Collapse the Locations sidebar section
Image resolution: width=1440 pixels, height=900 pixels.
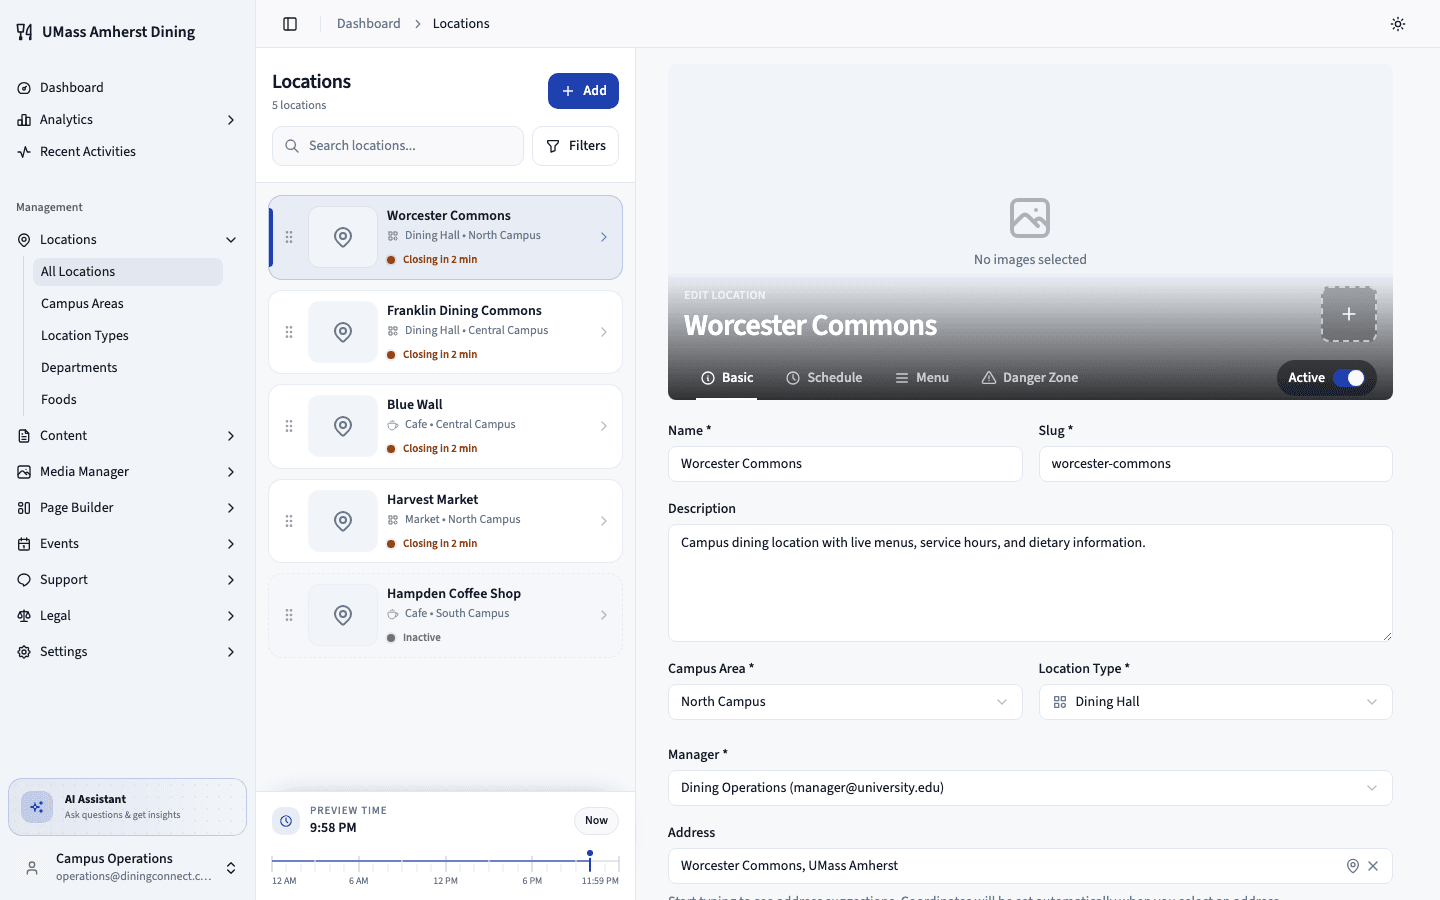coord(127,240)
